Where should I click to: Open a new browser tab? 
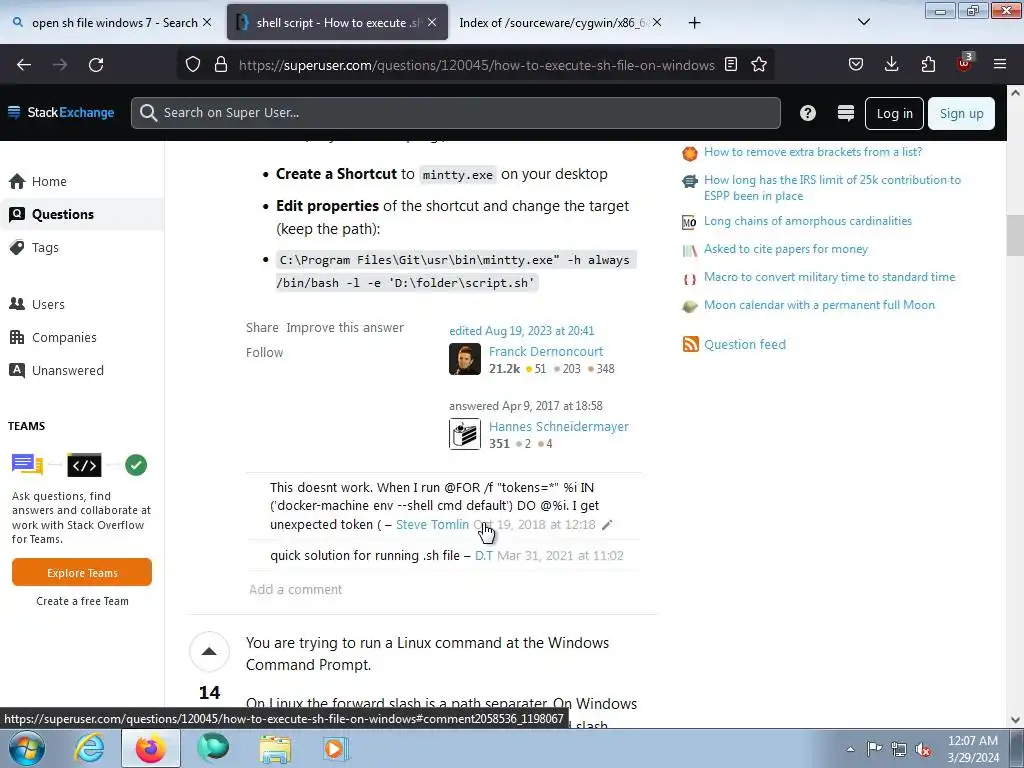pyautogui.click(x=694, y=23)
